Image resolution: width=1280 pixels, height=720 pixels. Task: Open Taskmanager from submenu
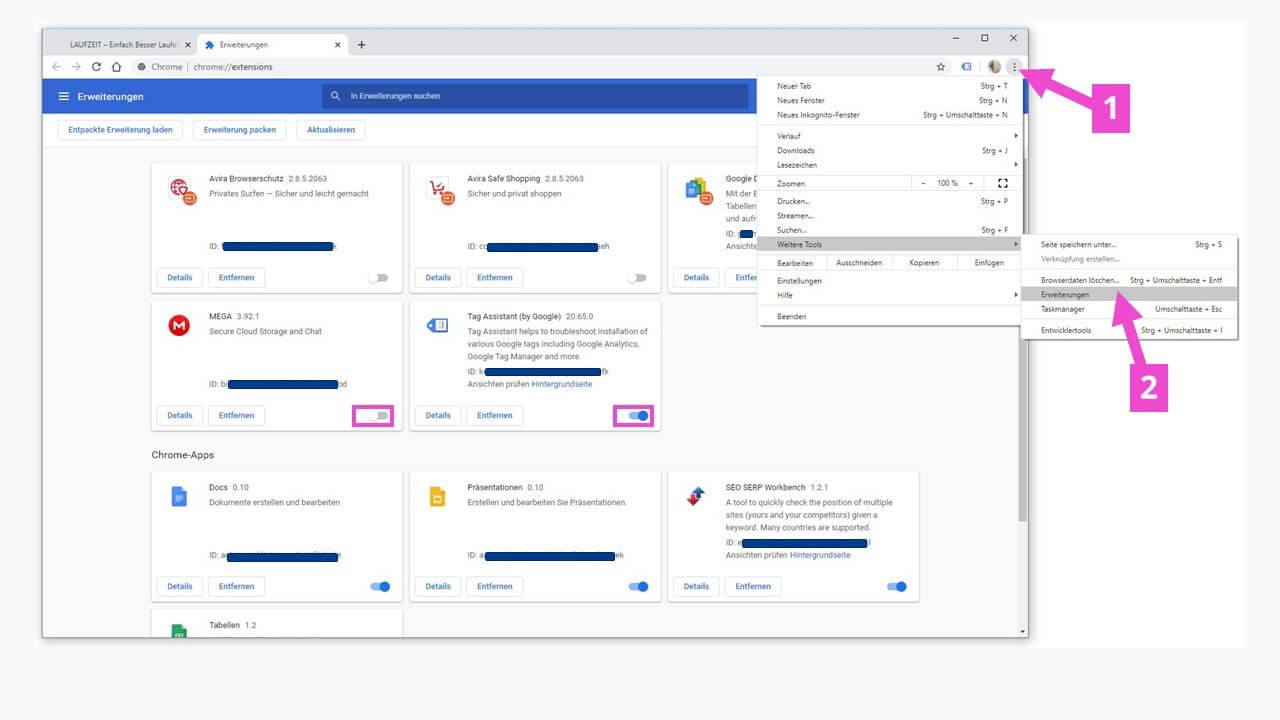tap(1129, 309)
